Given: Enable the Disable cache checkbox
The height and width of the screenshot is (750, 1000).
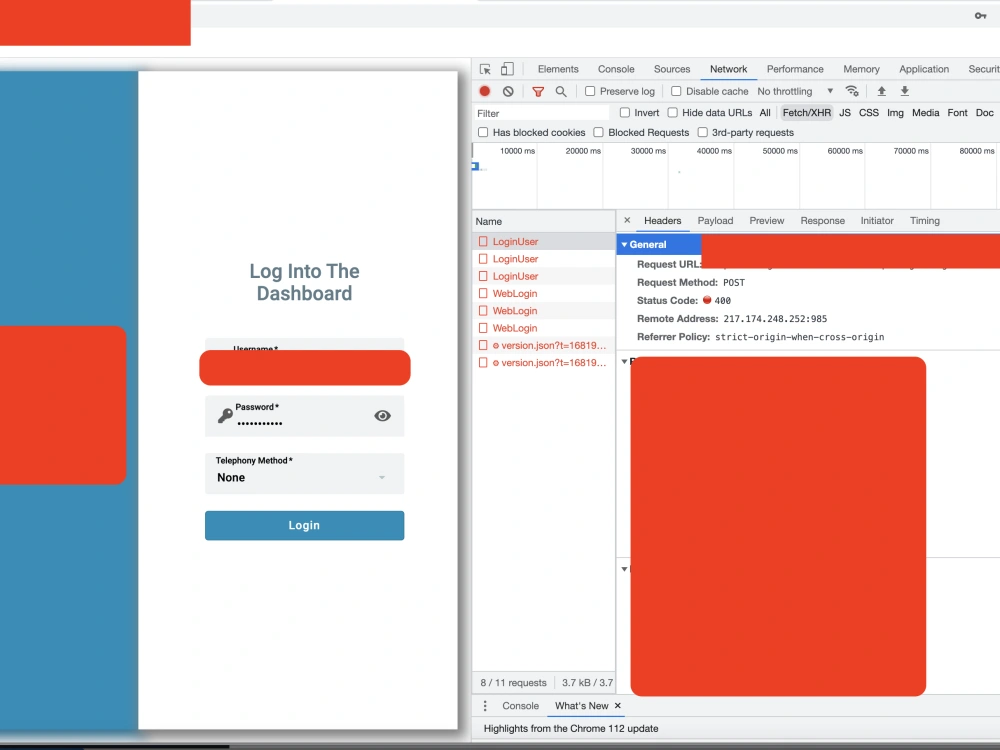Looking at the screenshot, I should (676, 91).
